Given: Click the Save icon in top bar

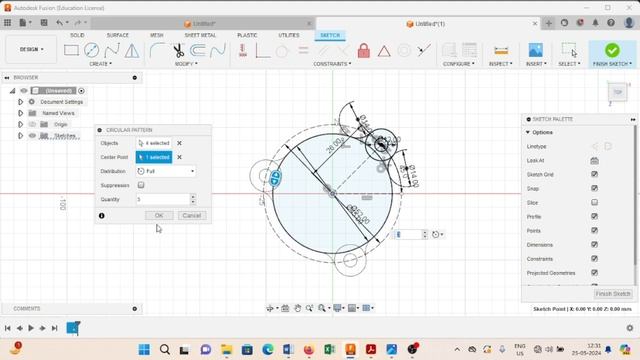Looking at the screenshot, I should (44, 23).
